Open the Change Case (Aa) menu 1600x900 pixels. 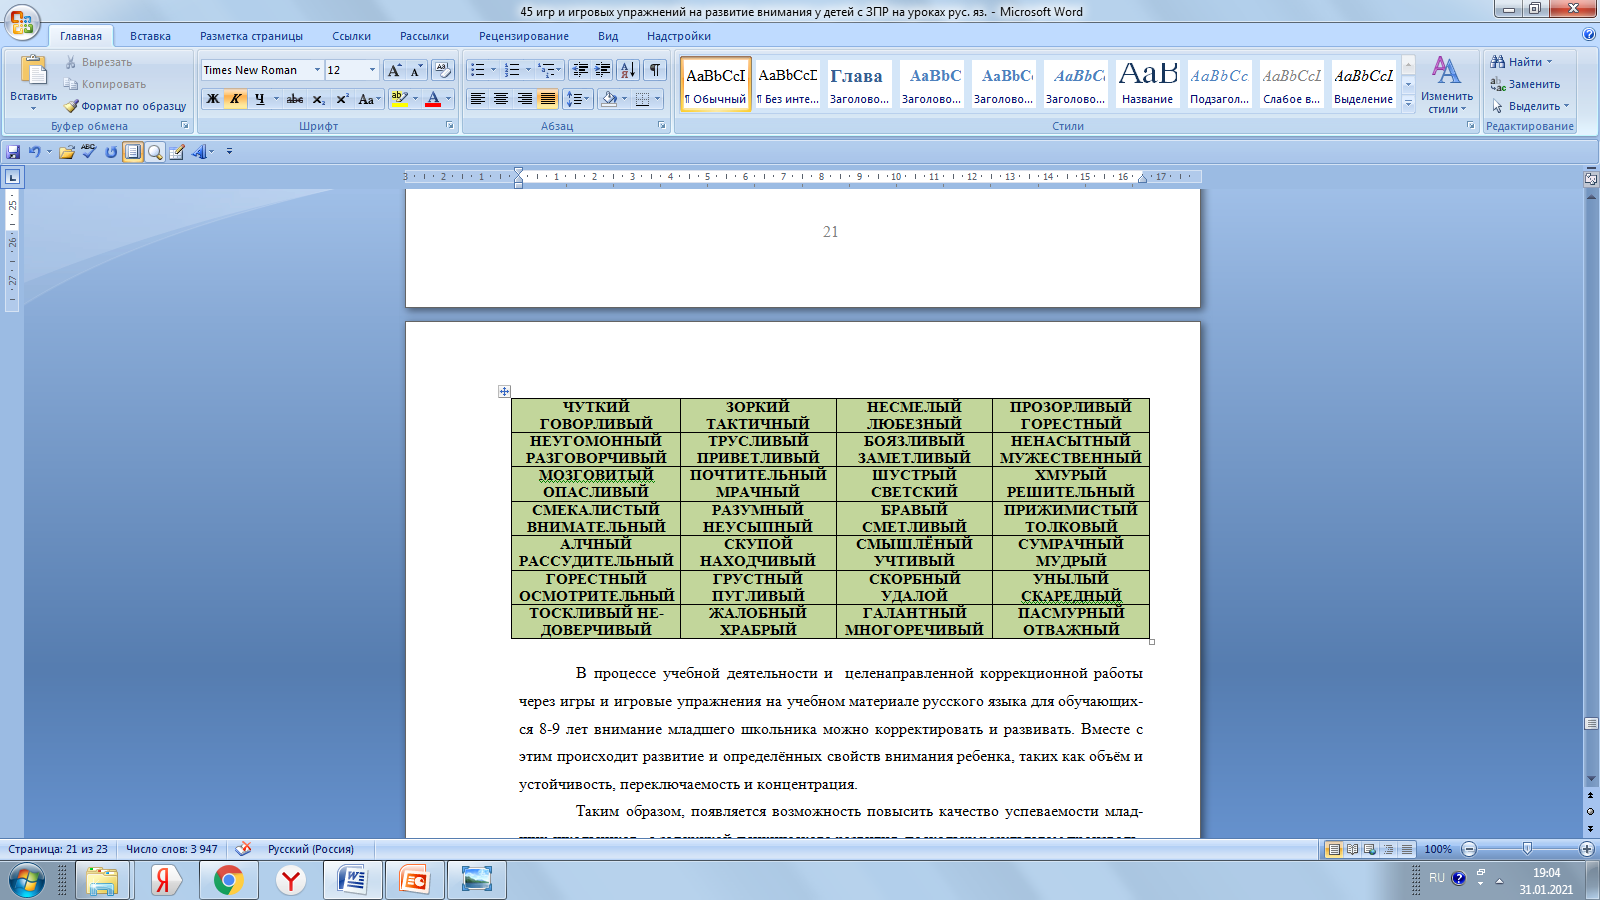pos(369,99)
